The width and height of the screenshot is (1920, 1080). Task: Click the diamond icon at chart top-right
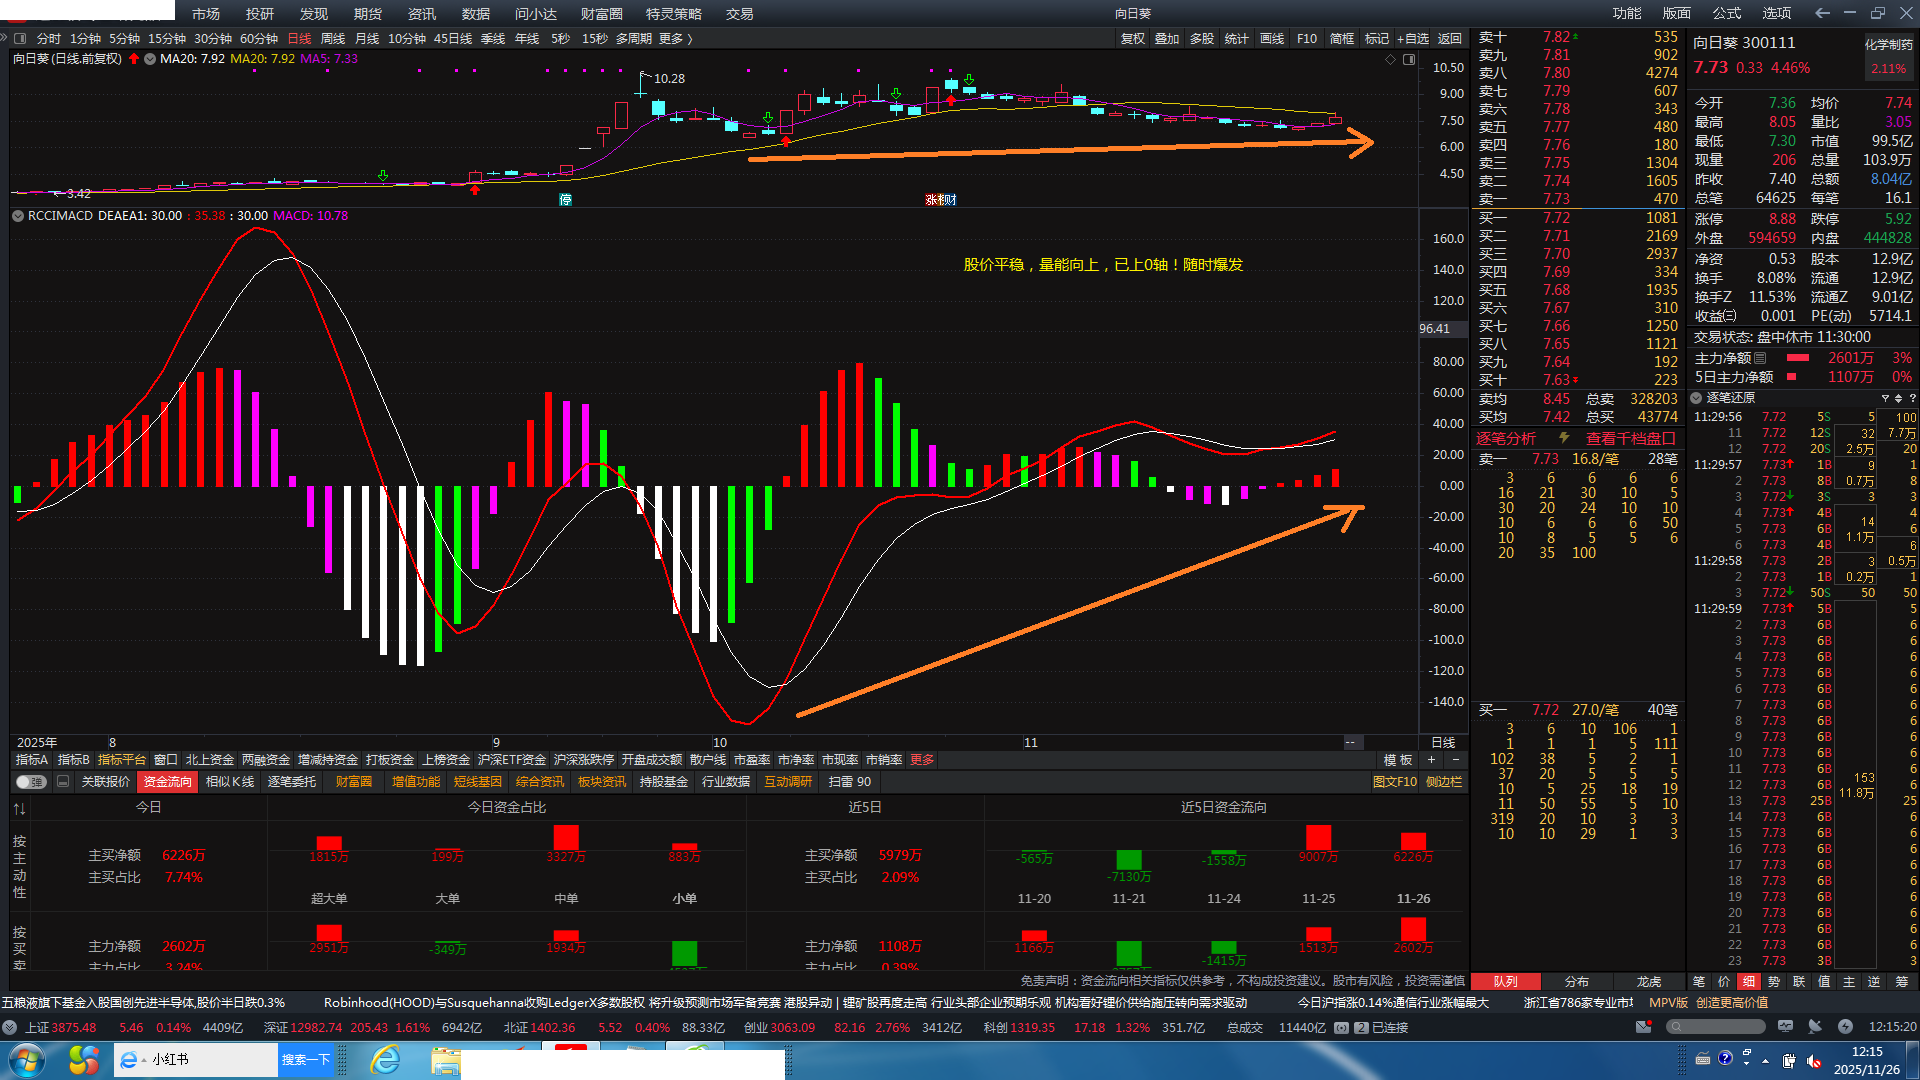(1390, 60)
